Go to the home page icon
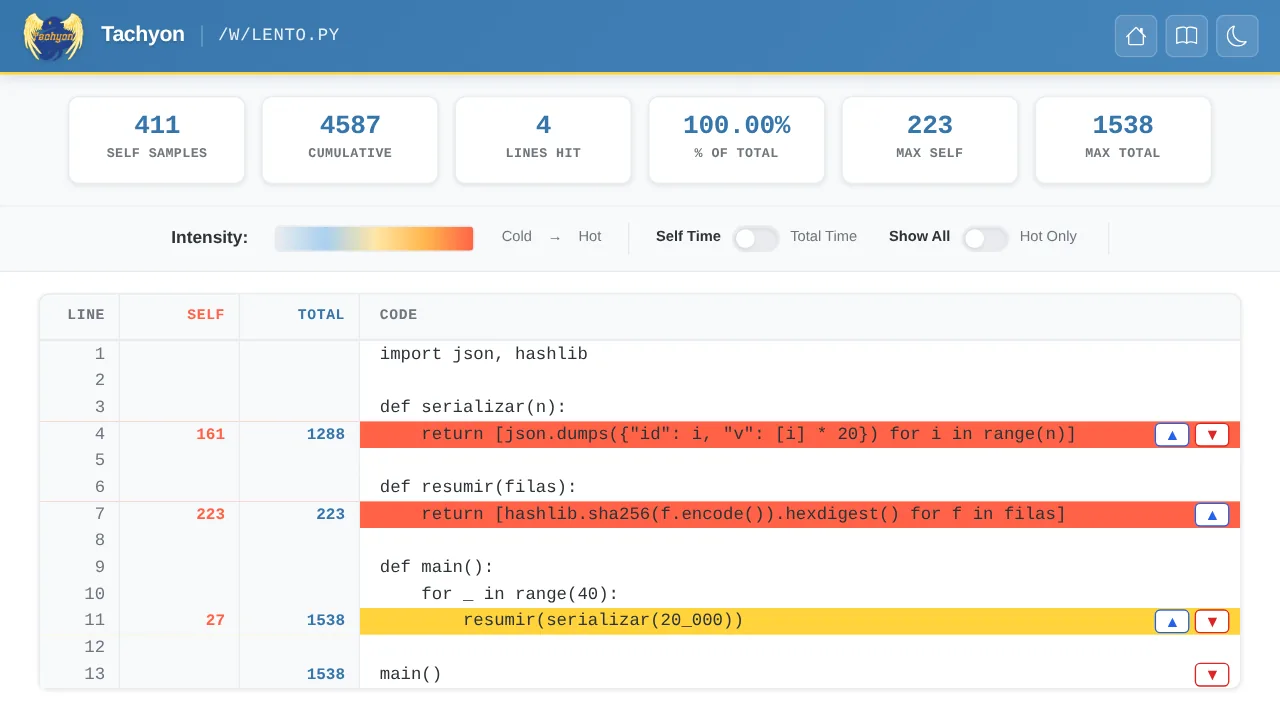 point(1136,36)
